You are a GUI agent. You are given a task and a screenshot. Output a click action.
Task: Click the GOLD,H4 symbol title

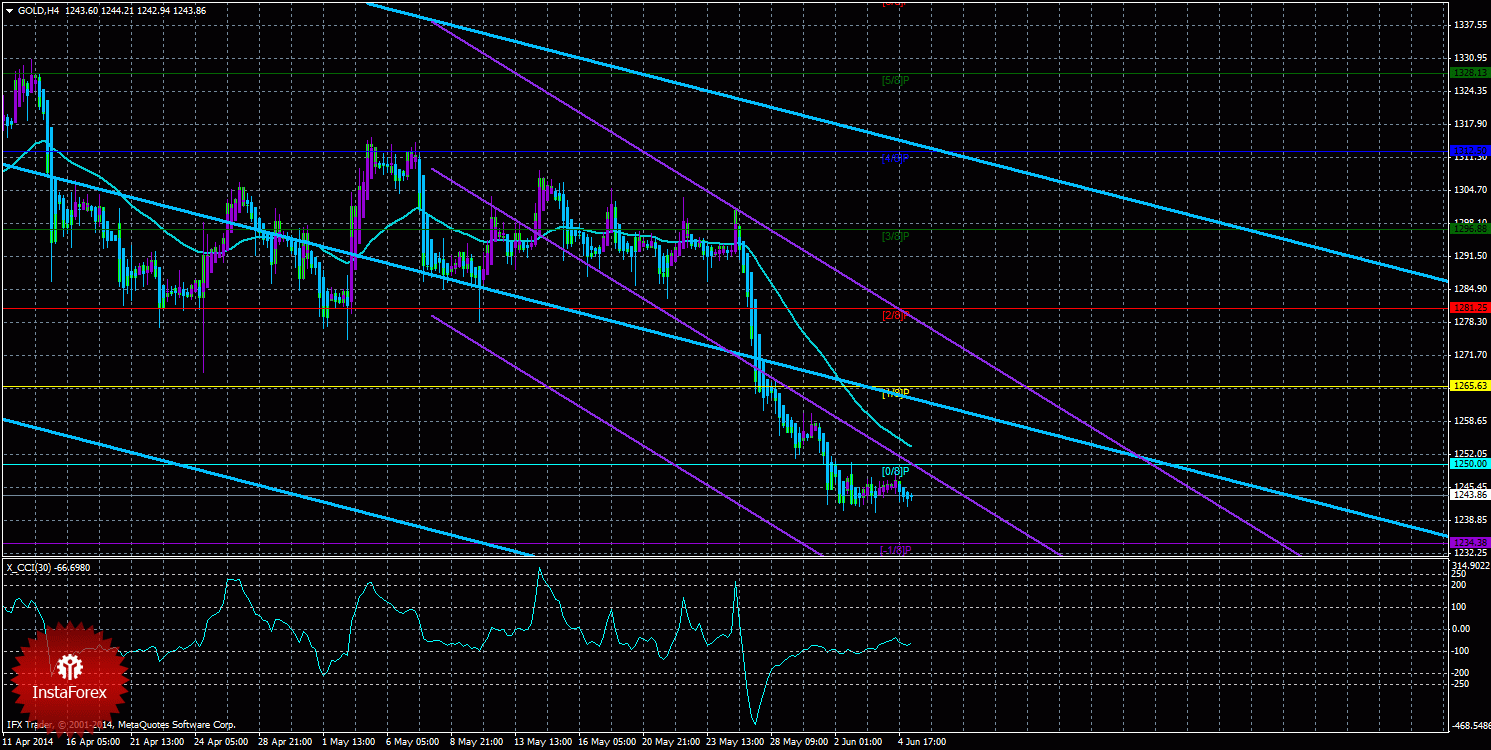pyautogui.click(x=37, y=10)
